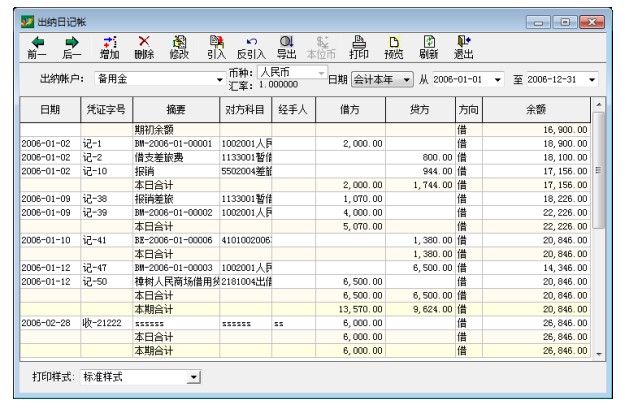Select the 期初余额 row
The image size is (629, 405).
tap(305, 130)
